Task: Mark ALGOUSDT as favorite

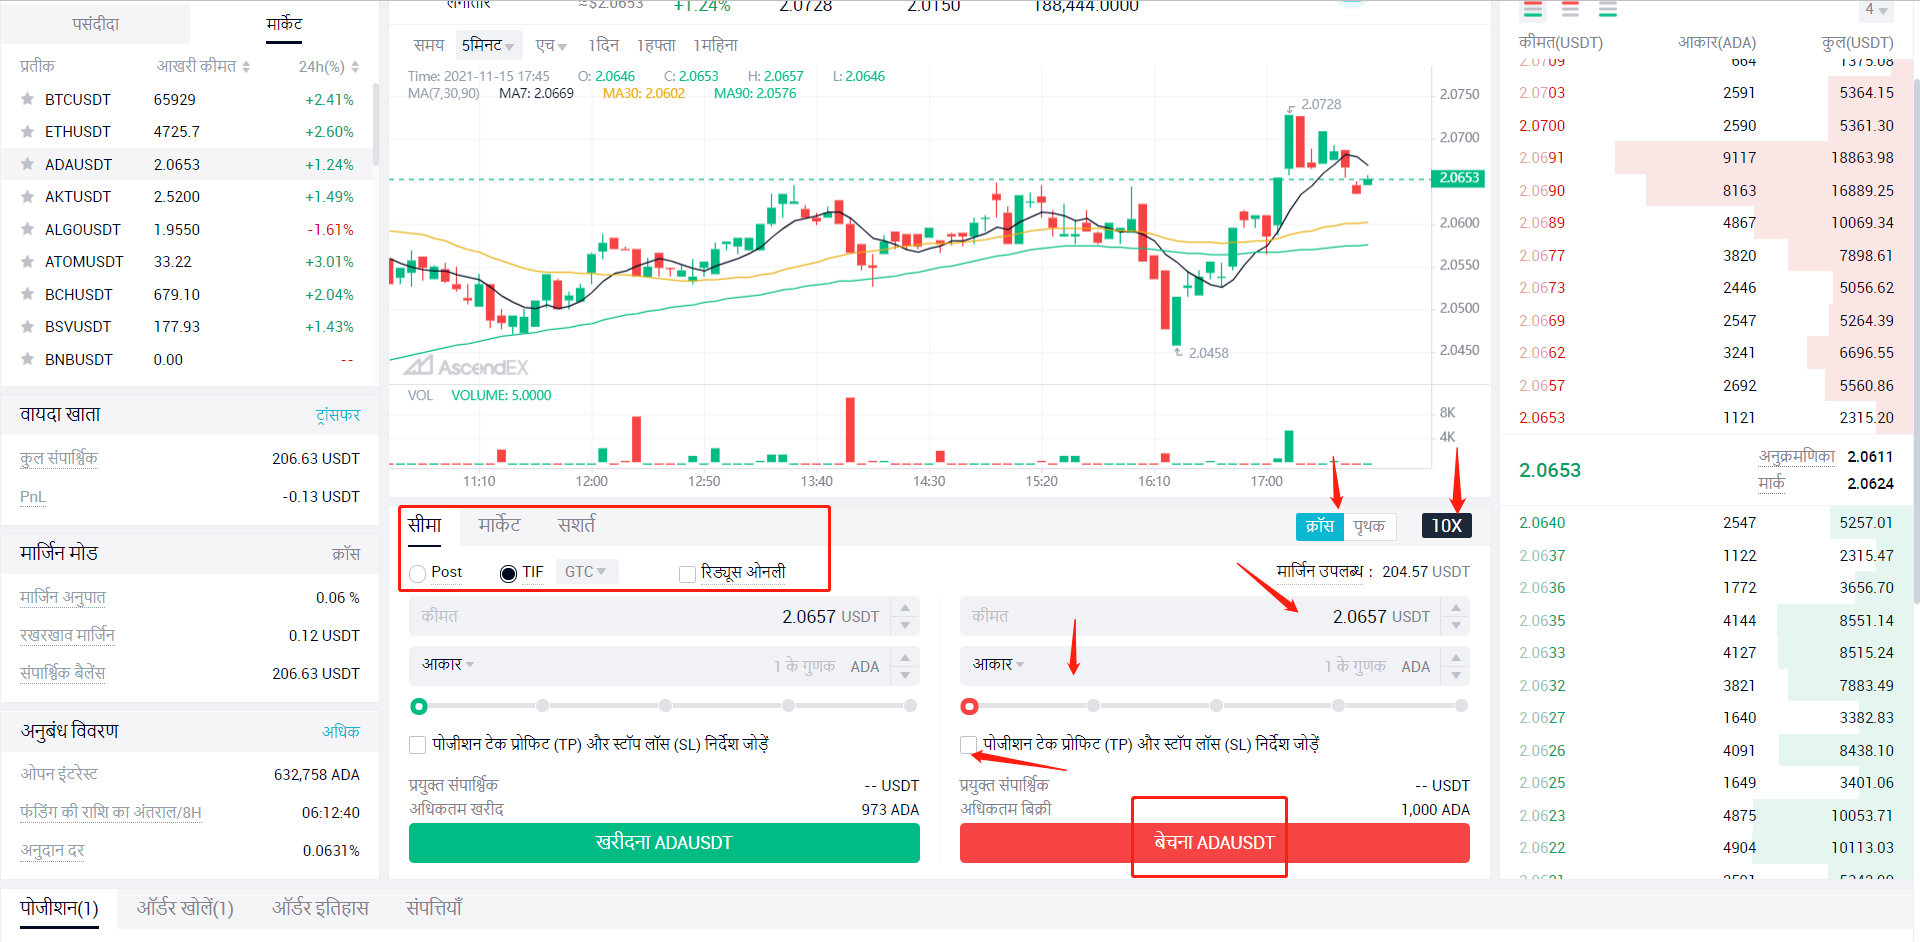Action: tap(28, 229)
